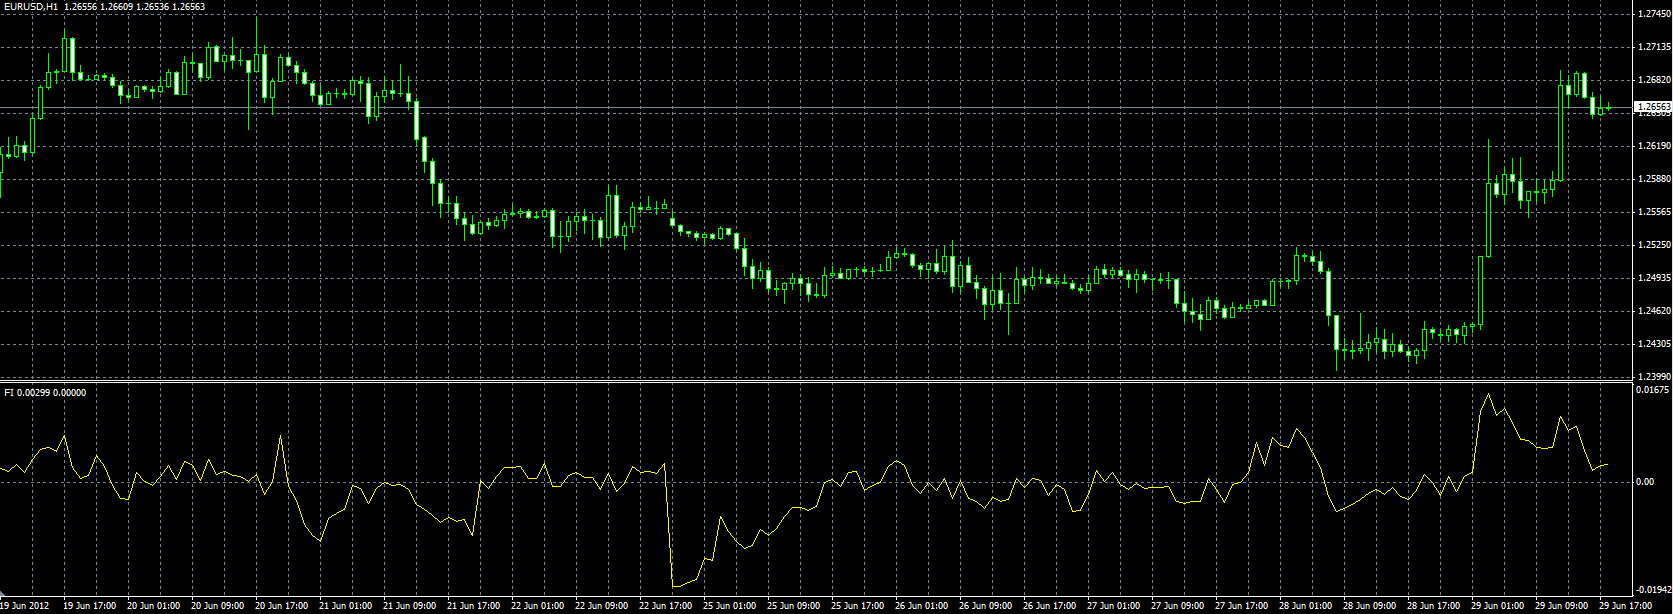
Task: Click the 1.27135 price scale label
Action: [x=1656, y=47]
